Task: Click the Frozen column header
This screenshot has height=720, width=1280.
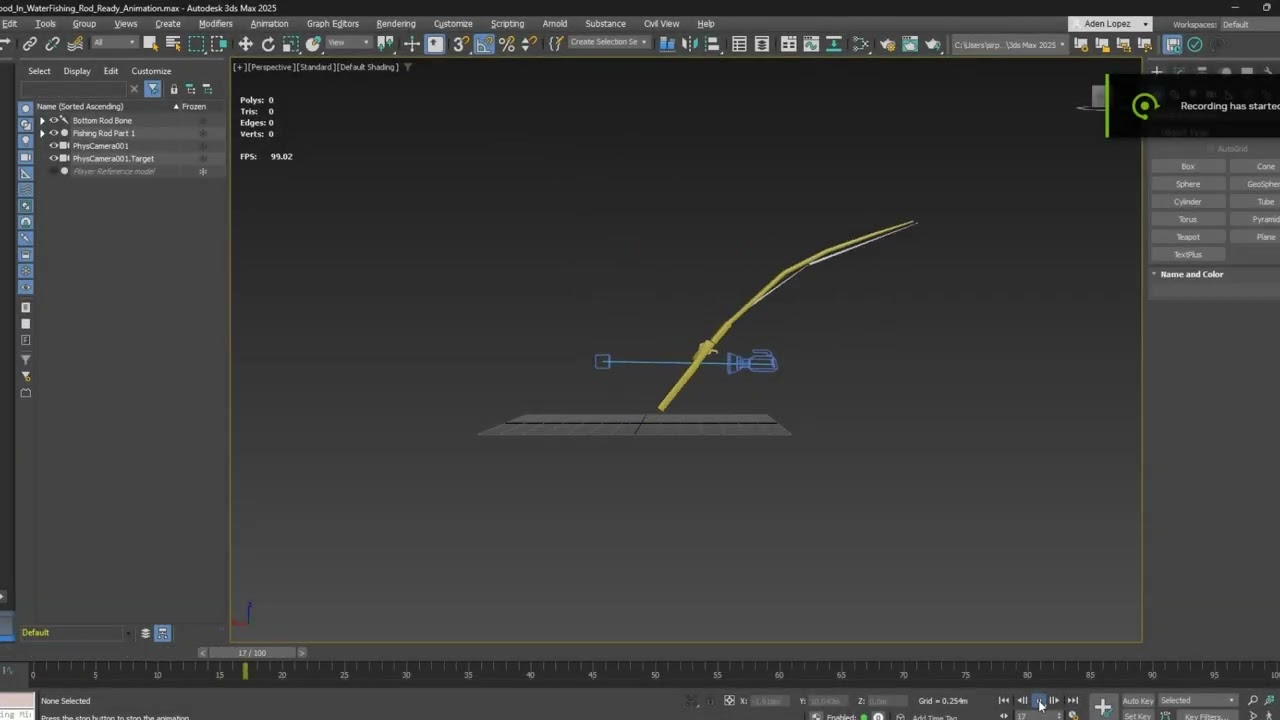Action: [193, 106]
